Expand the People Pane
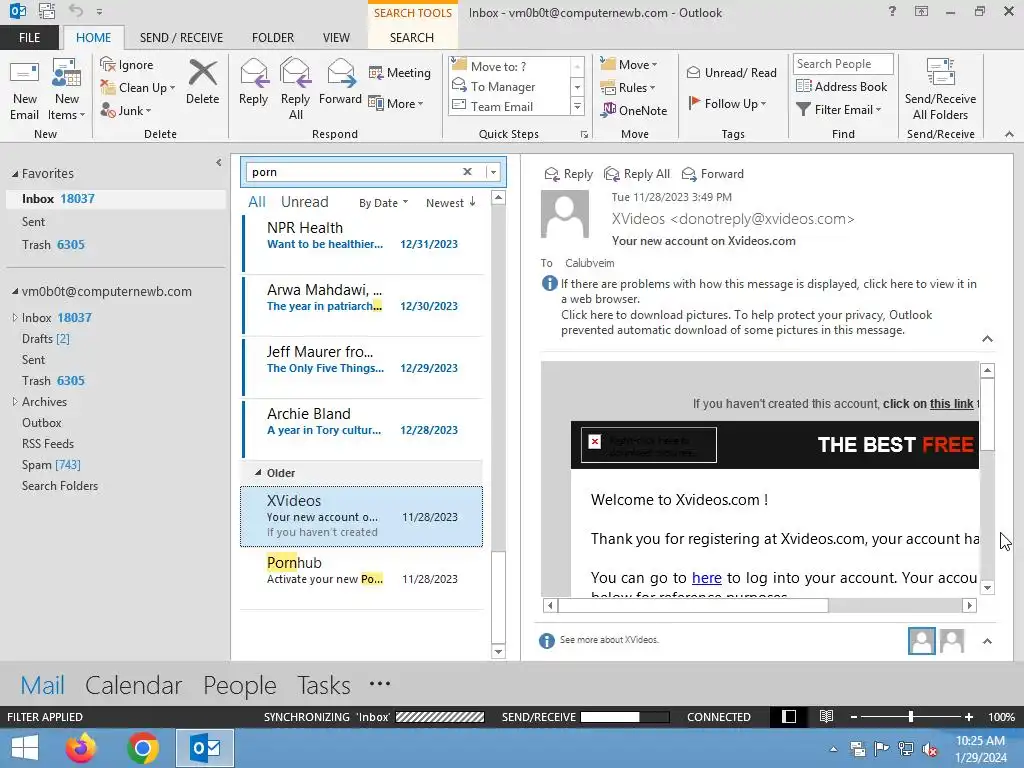The height and width of the screenshot is (768, 1024). tap(987, 641)
